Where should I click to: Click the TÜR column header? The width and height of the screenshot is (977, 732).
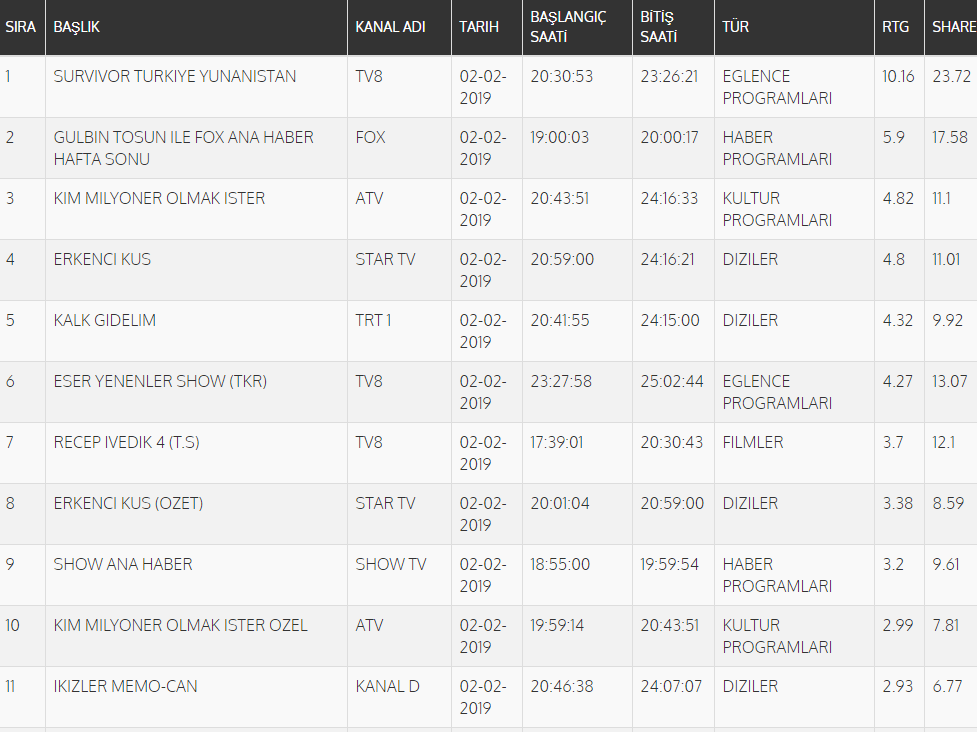(x=736, y=27)
